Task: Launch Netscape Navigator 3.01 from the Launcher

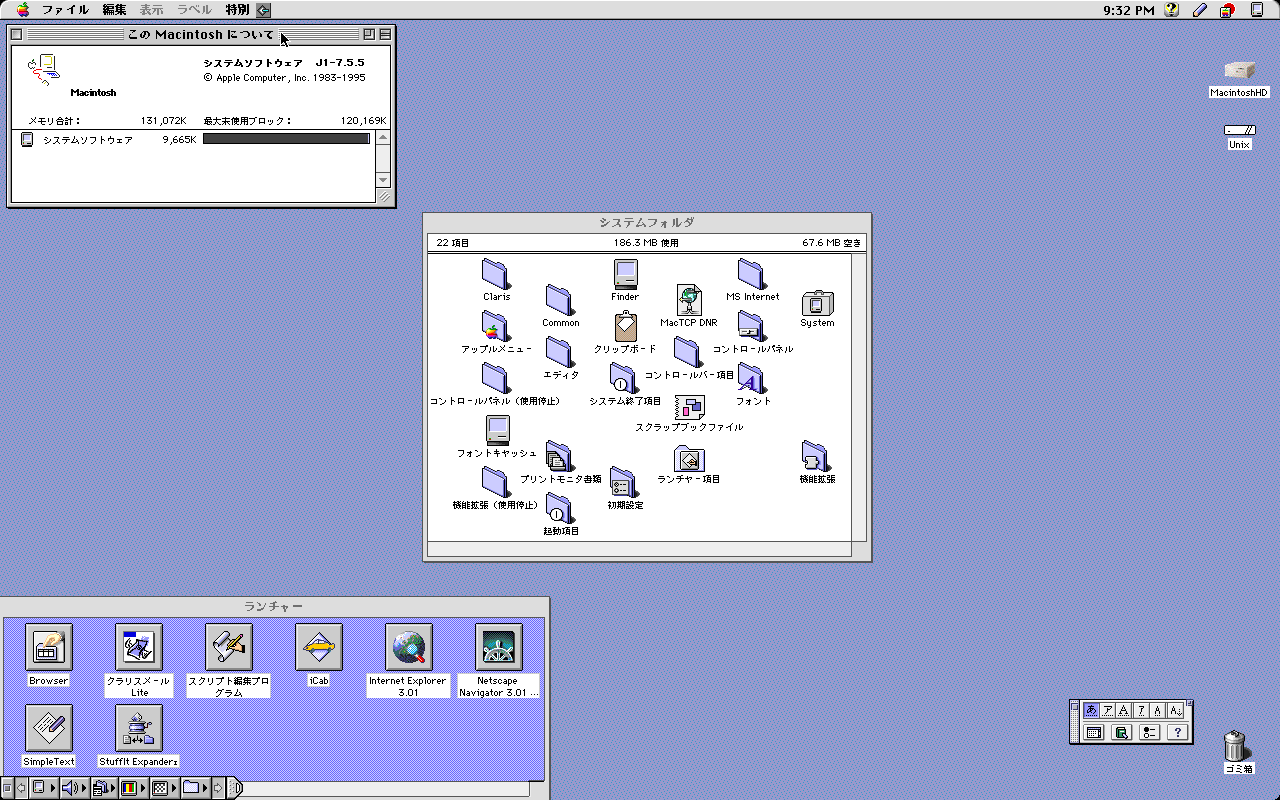Action: (x=499, y=648)
